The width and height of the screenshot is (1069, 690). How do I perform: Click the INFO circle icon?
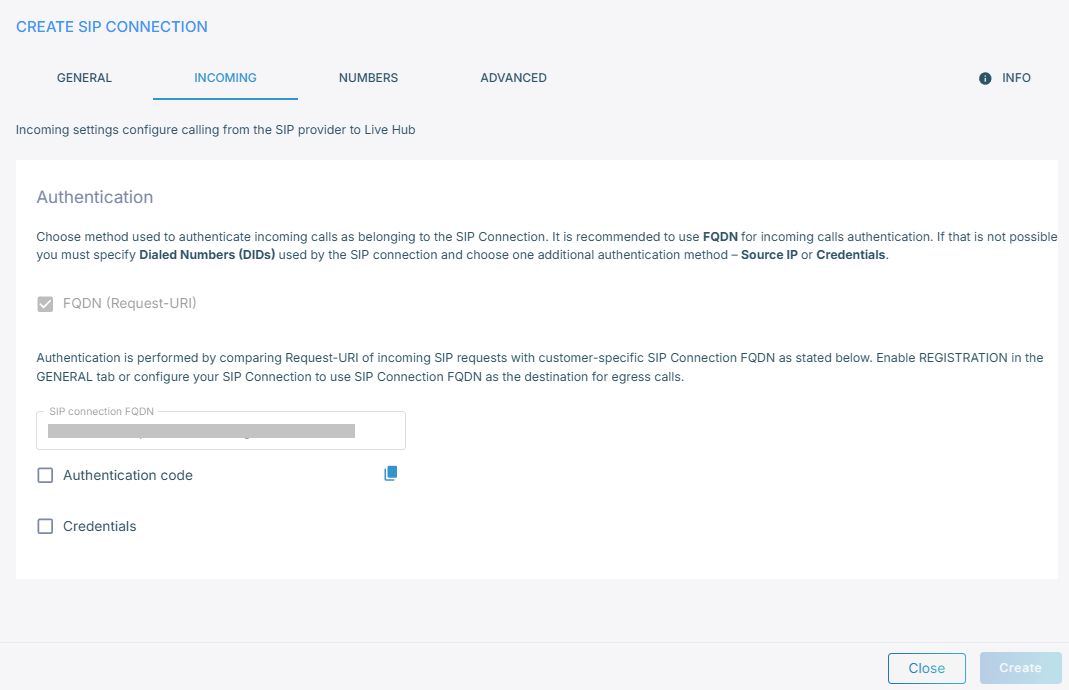click(x=985, y=78)
